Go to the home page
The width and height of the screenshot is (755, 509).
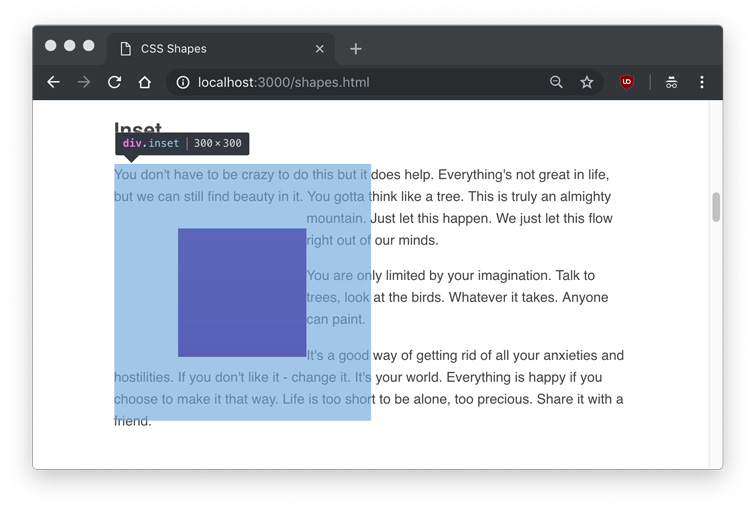(x=145, y=82)
